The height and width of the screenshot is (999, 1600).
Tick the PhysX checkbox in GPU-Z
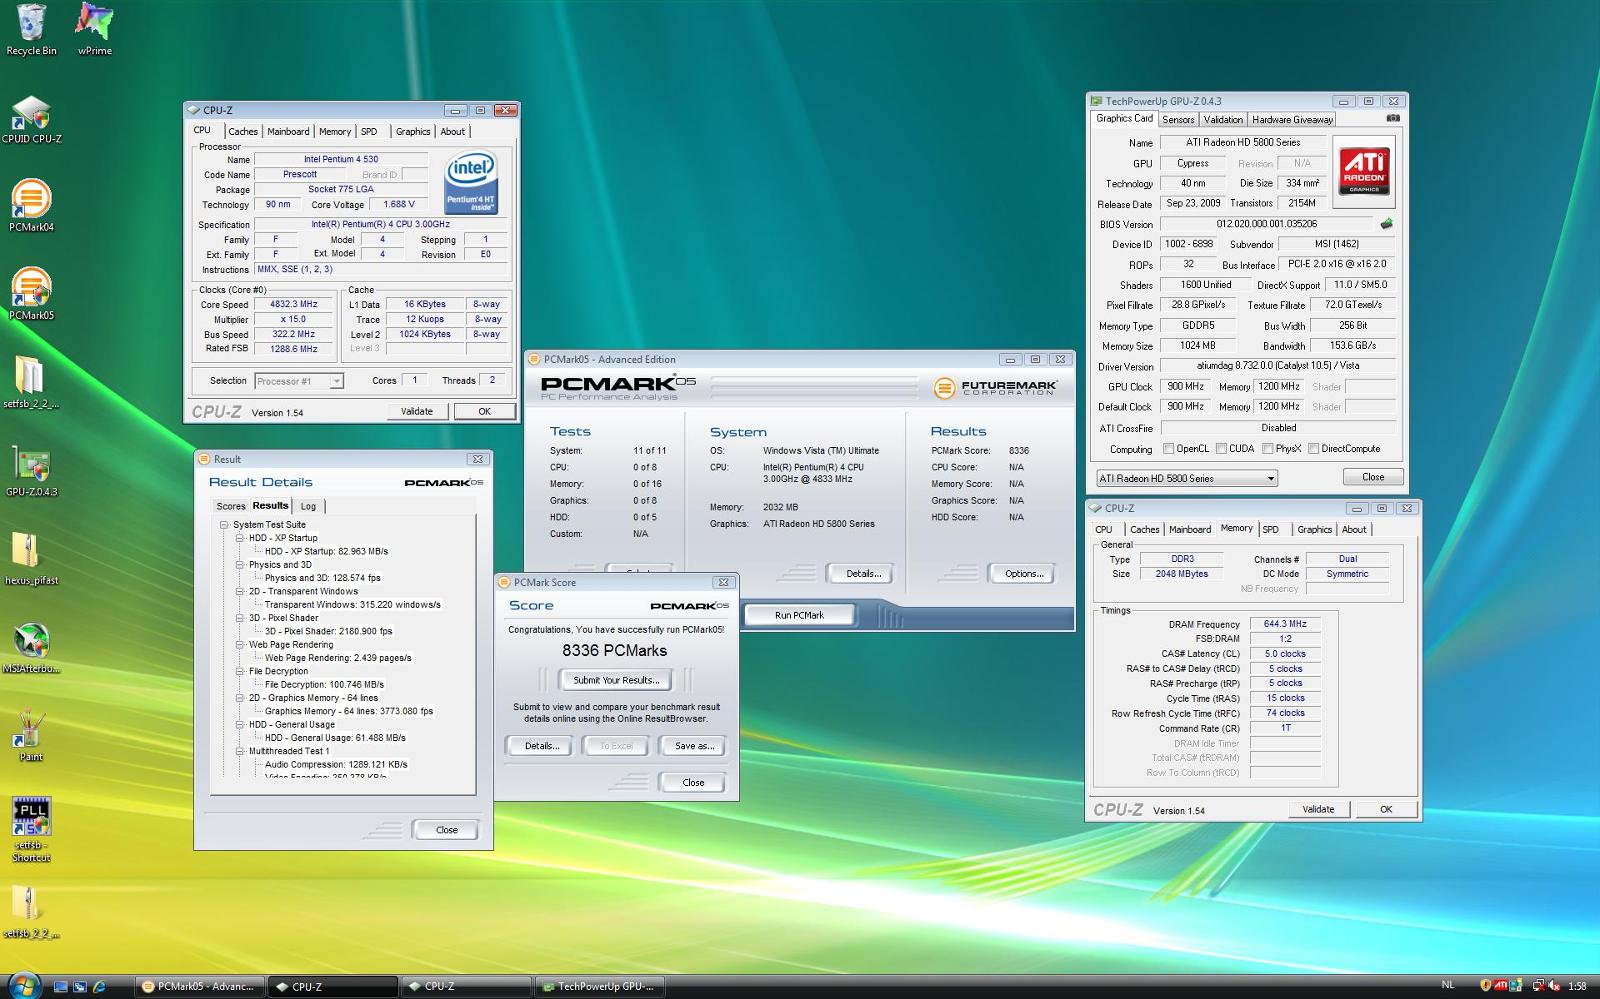pyautogui.click(x=1267, y=449)
